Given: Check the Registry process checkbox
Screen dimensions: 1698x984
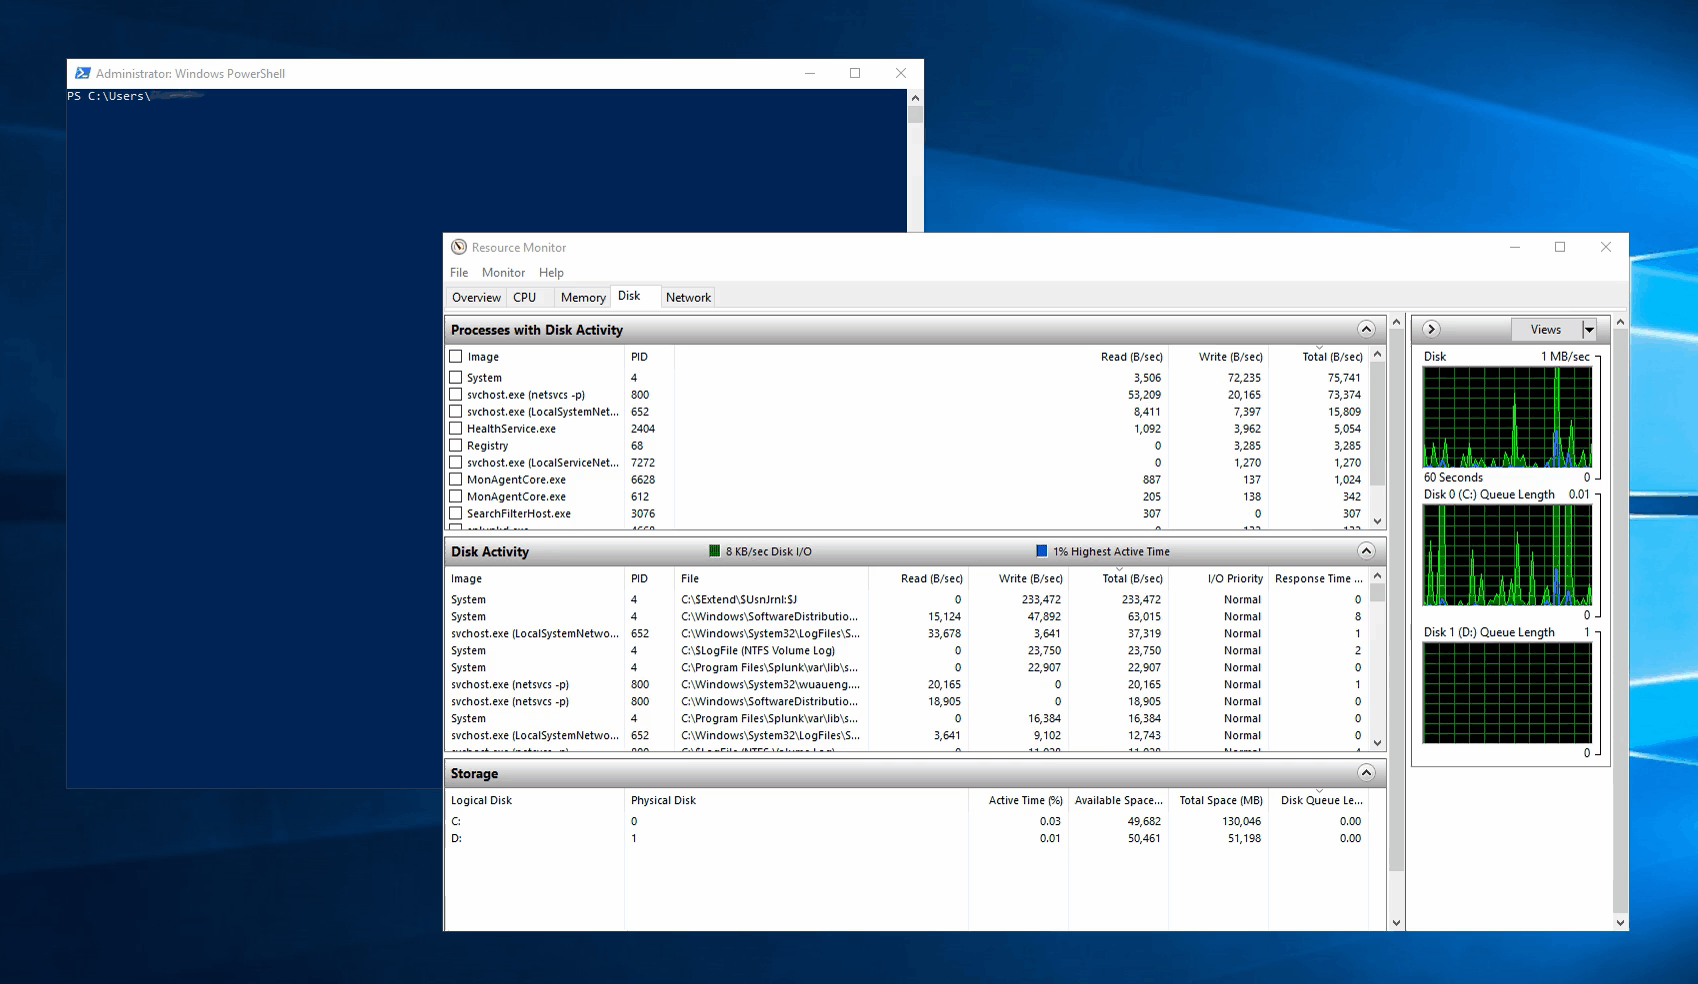Looking at the screenshot, I should (457, 445).
